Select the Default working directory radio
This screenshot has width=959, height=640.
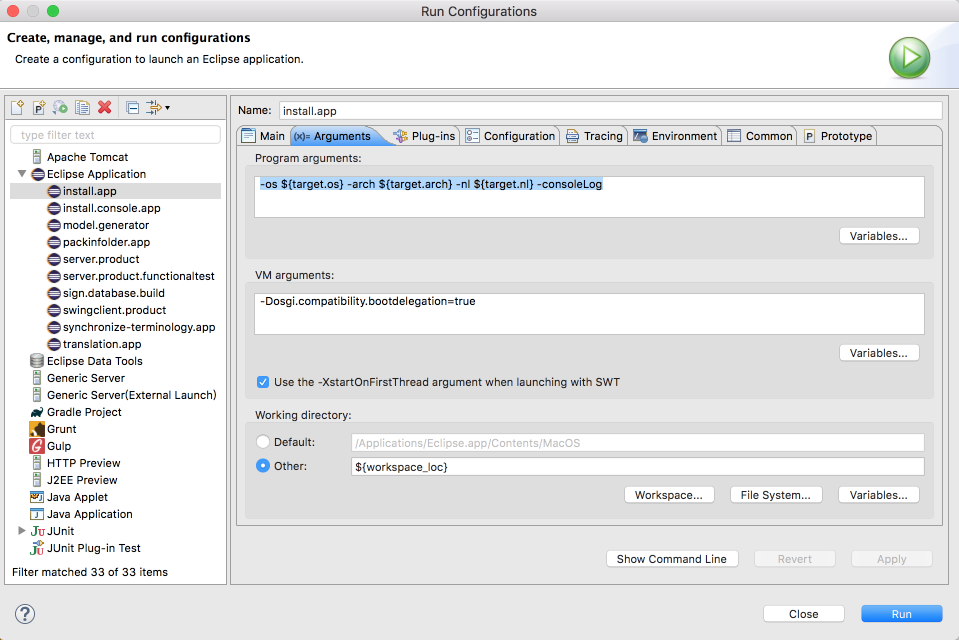[263, 442]
